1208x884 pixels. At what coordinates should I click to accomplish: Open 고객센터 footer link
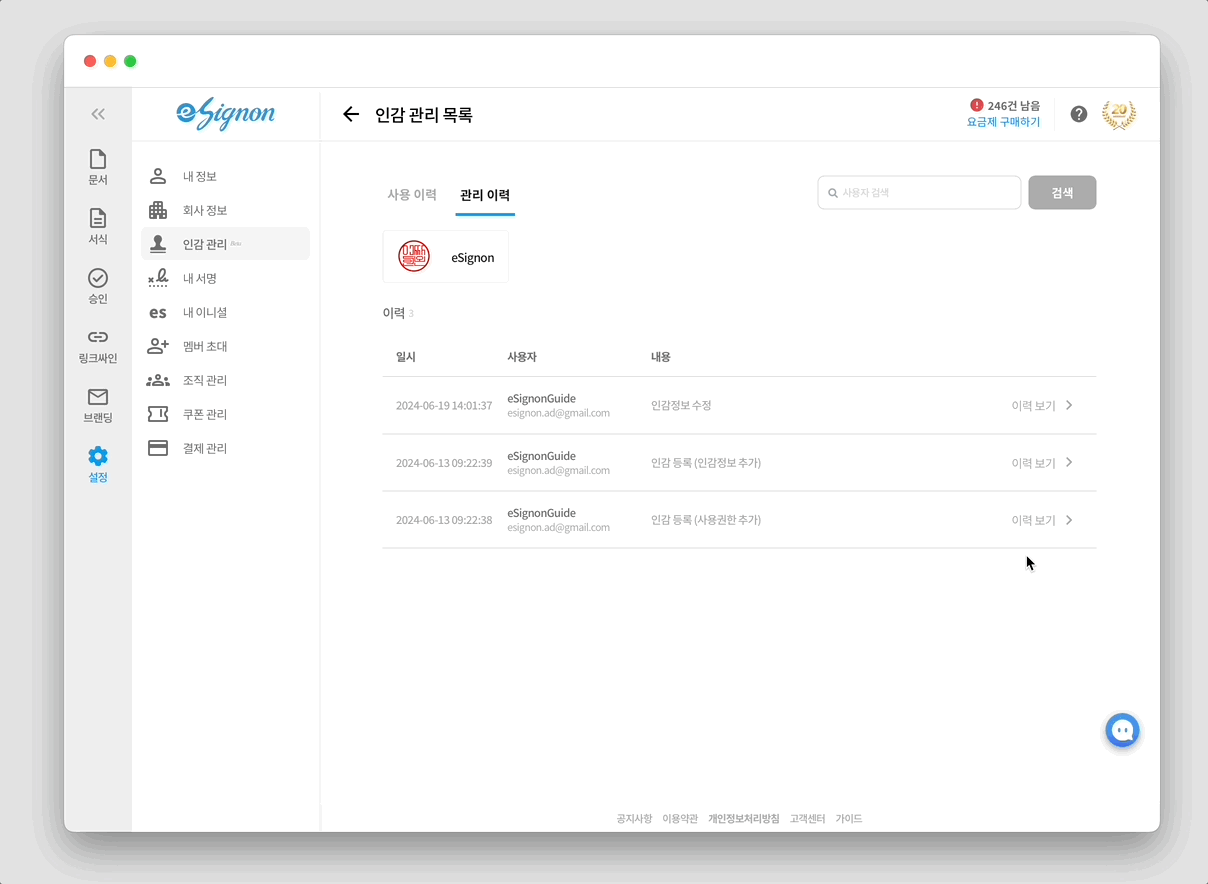pos(807,818)
